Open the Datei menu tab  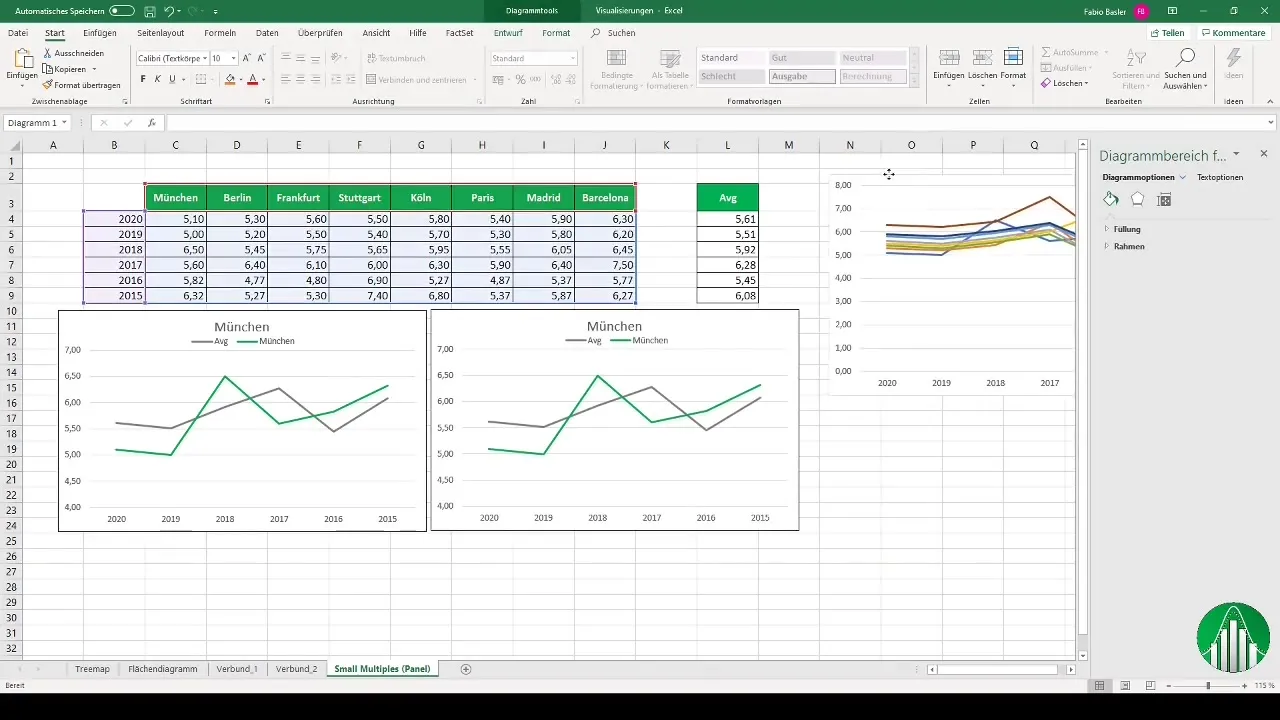tap(18, 33)
